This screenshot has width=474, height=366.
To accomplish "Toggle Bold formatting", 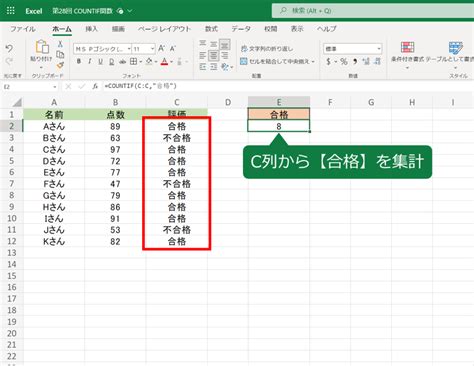I will coord(79,61).
